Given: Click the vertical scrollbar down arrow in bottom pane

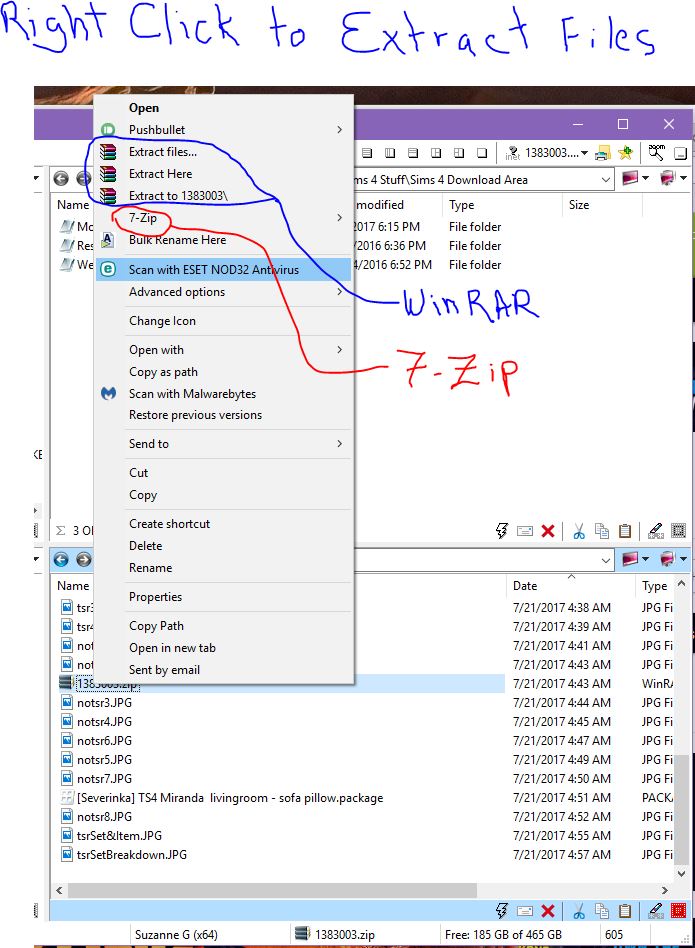Looking at the screenshot, I should [681, 873].
